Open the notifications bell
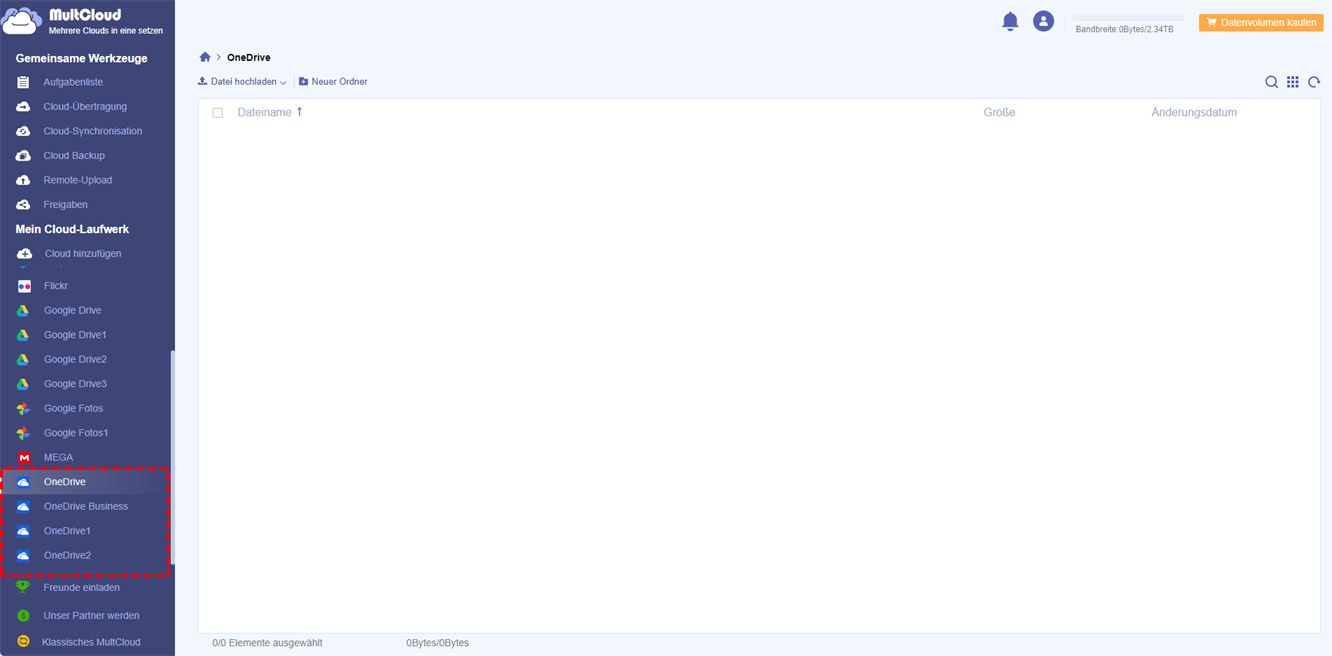1332x656 pixels. (1010, 21)
